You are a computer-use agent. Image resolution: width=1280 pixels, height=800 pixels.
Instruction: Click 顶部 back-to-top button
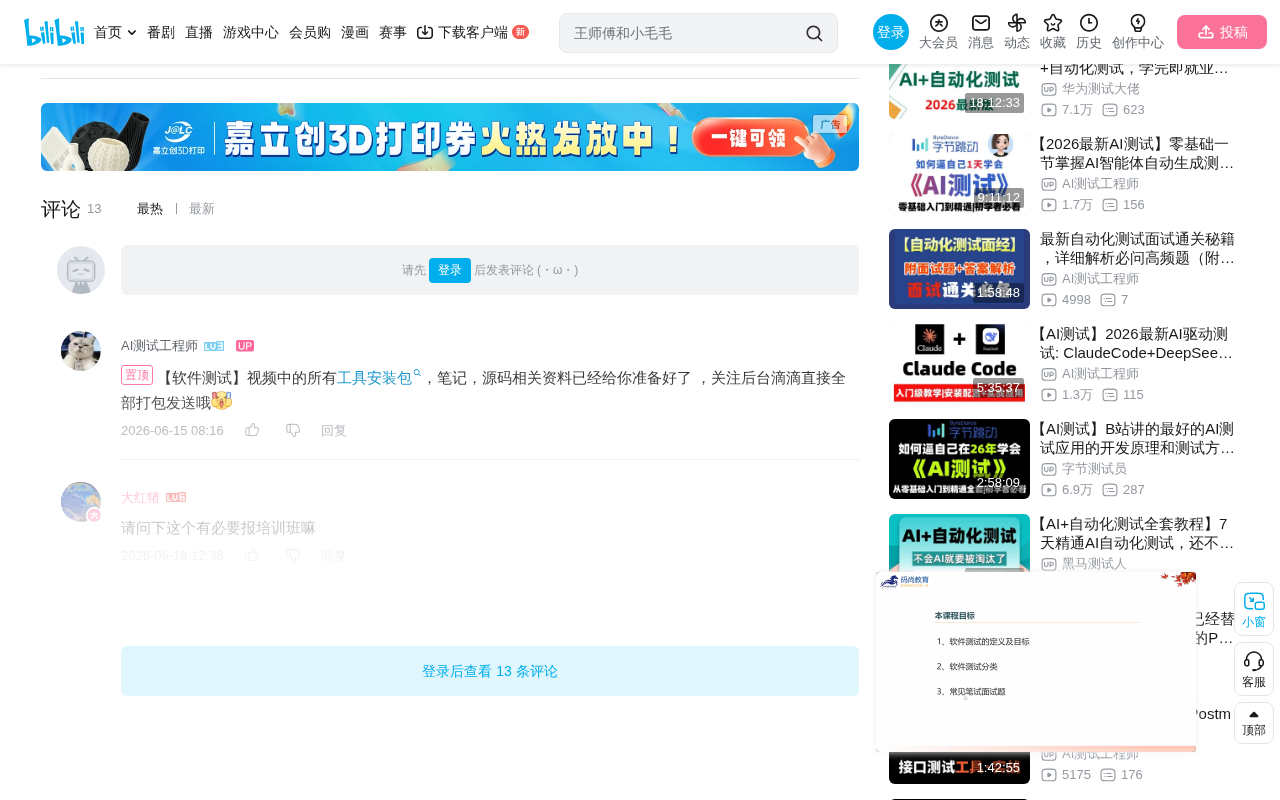1254,723
